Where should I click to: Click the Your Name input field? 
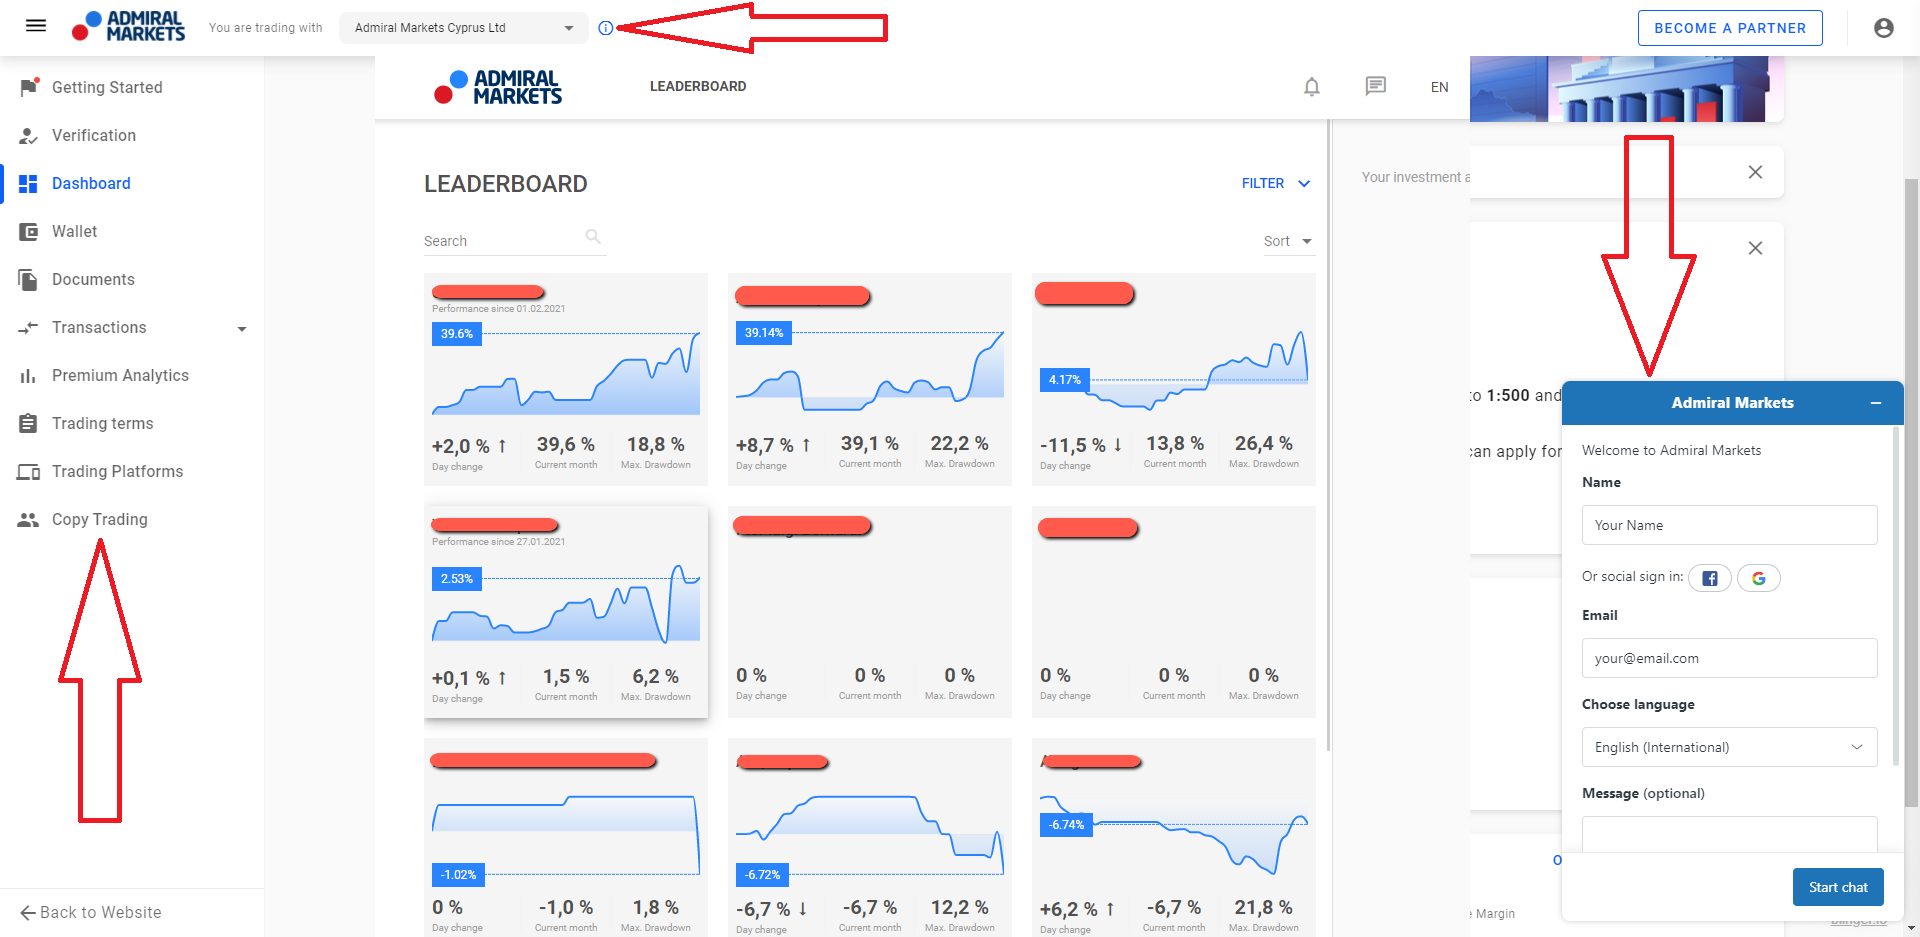click(x=1729, y=525)
